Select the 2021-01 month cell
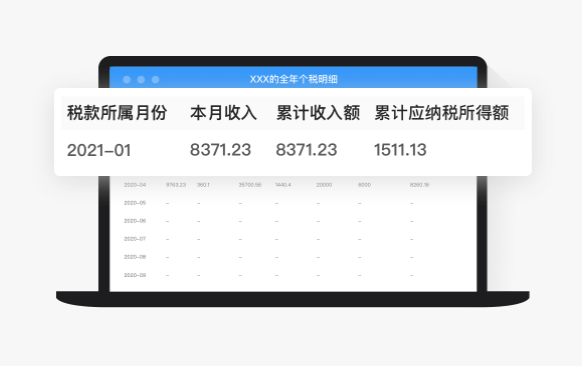The height and width of the screenshot is (366, 582). click(x=99, y=150)
